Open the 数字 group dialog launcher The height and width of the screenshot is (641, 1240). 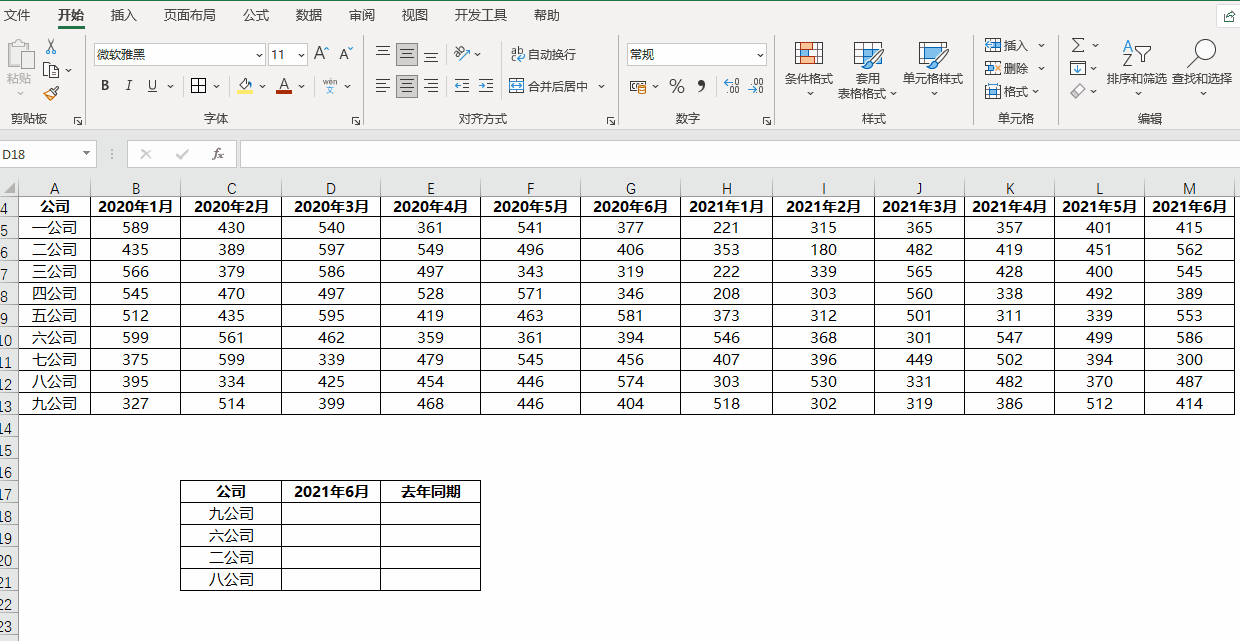tap(766, 121)
